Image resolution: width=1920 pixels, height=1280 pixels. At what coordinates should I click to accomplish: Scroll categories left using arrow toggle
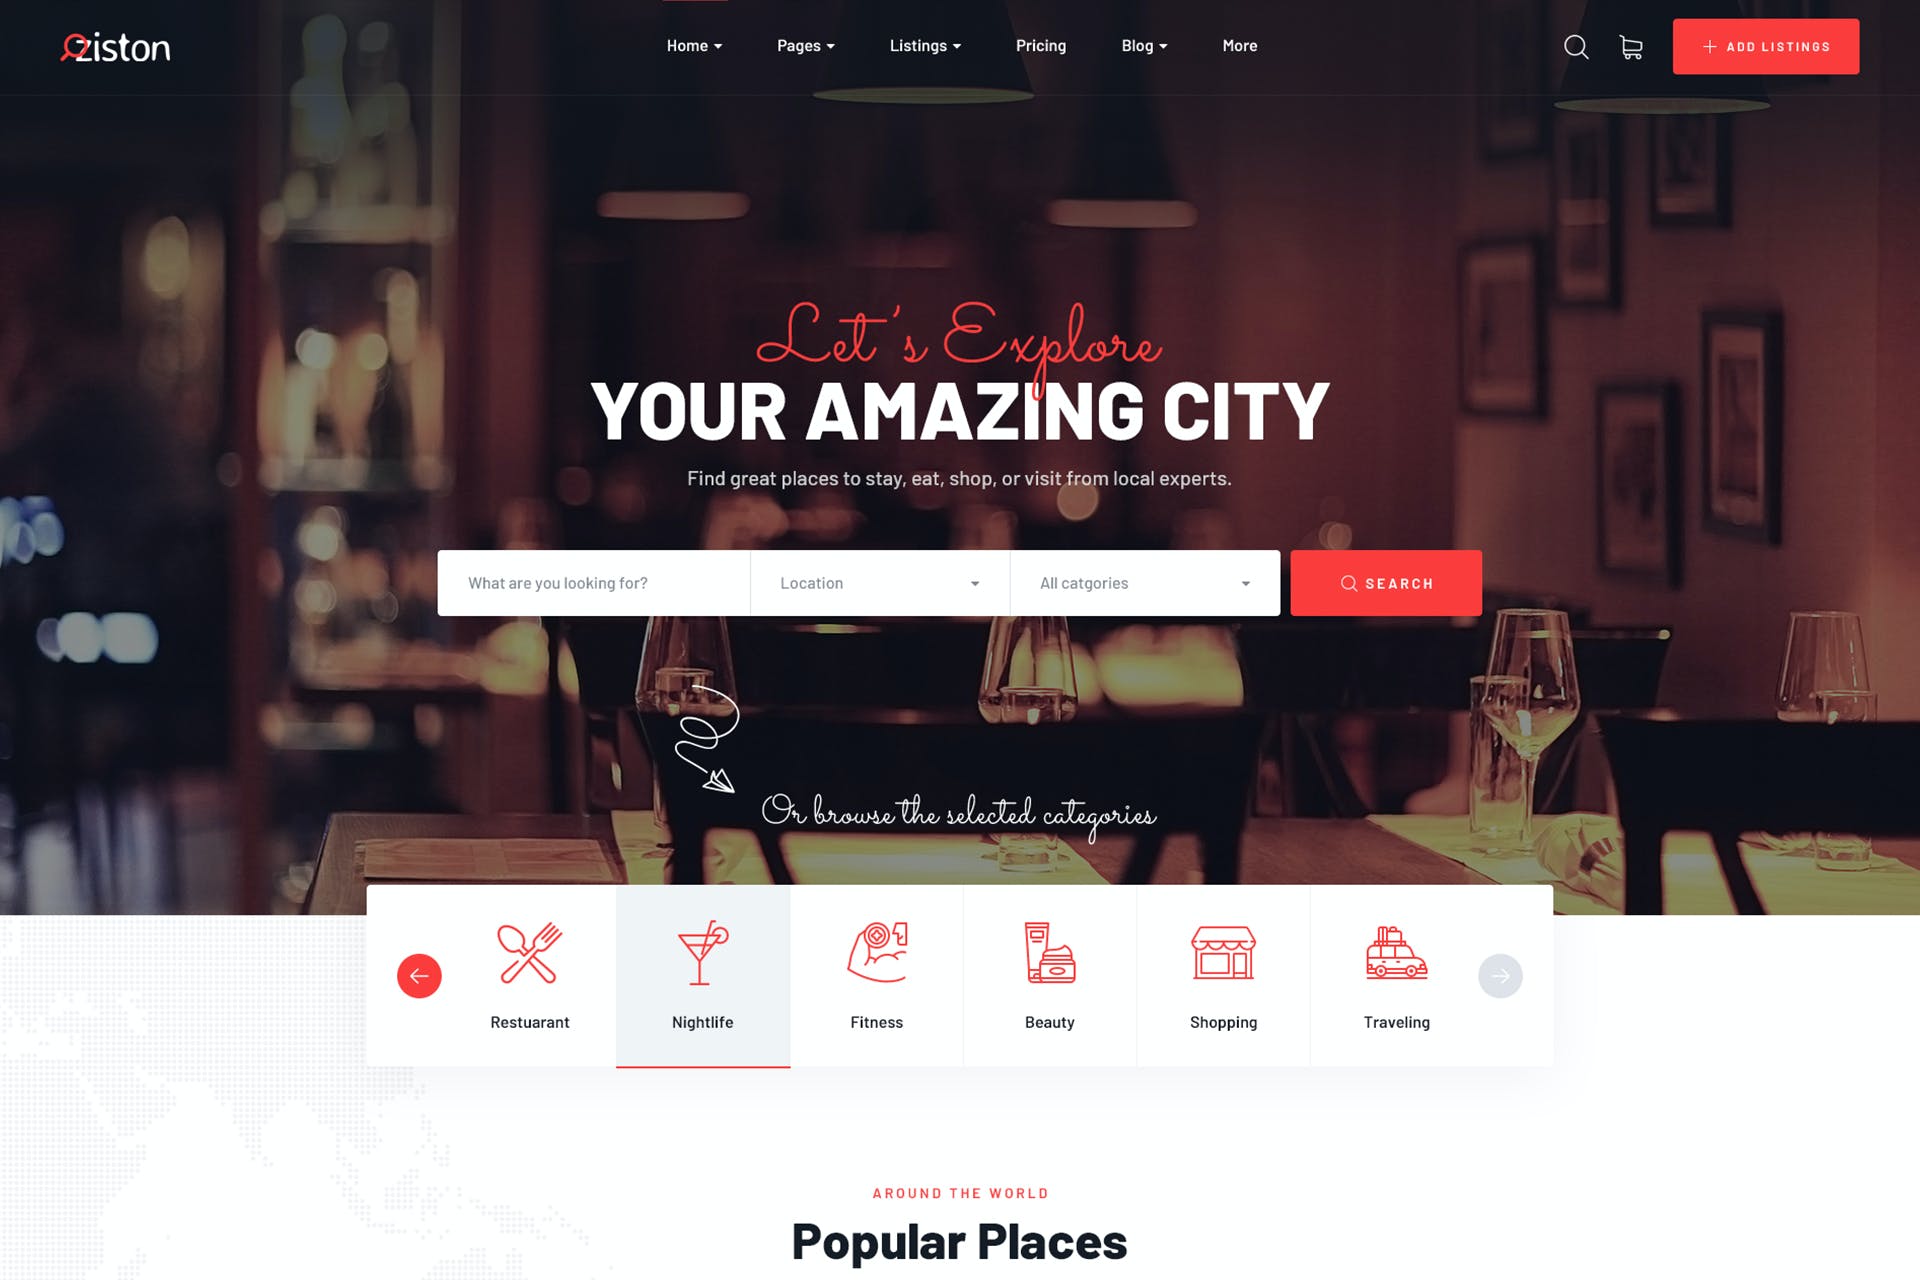click(419, 976)
